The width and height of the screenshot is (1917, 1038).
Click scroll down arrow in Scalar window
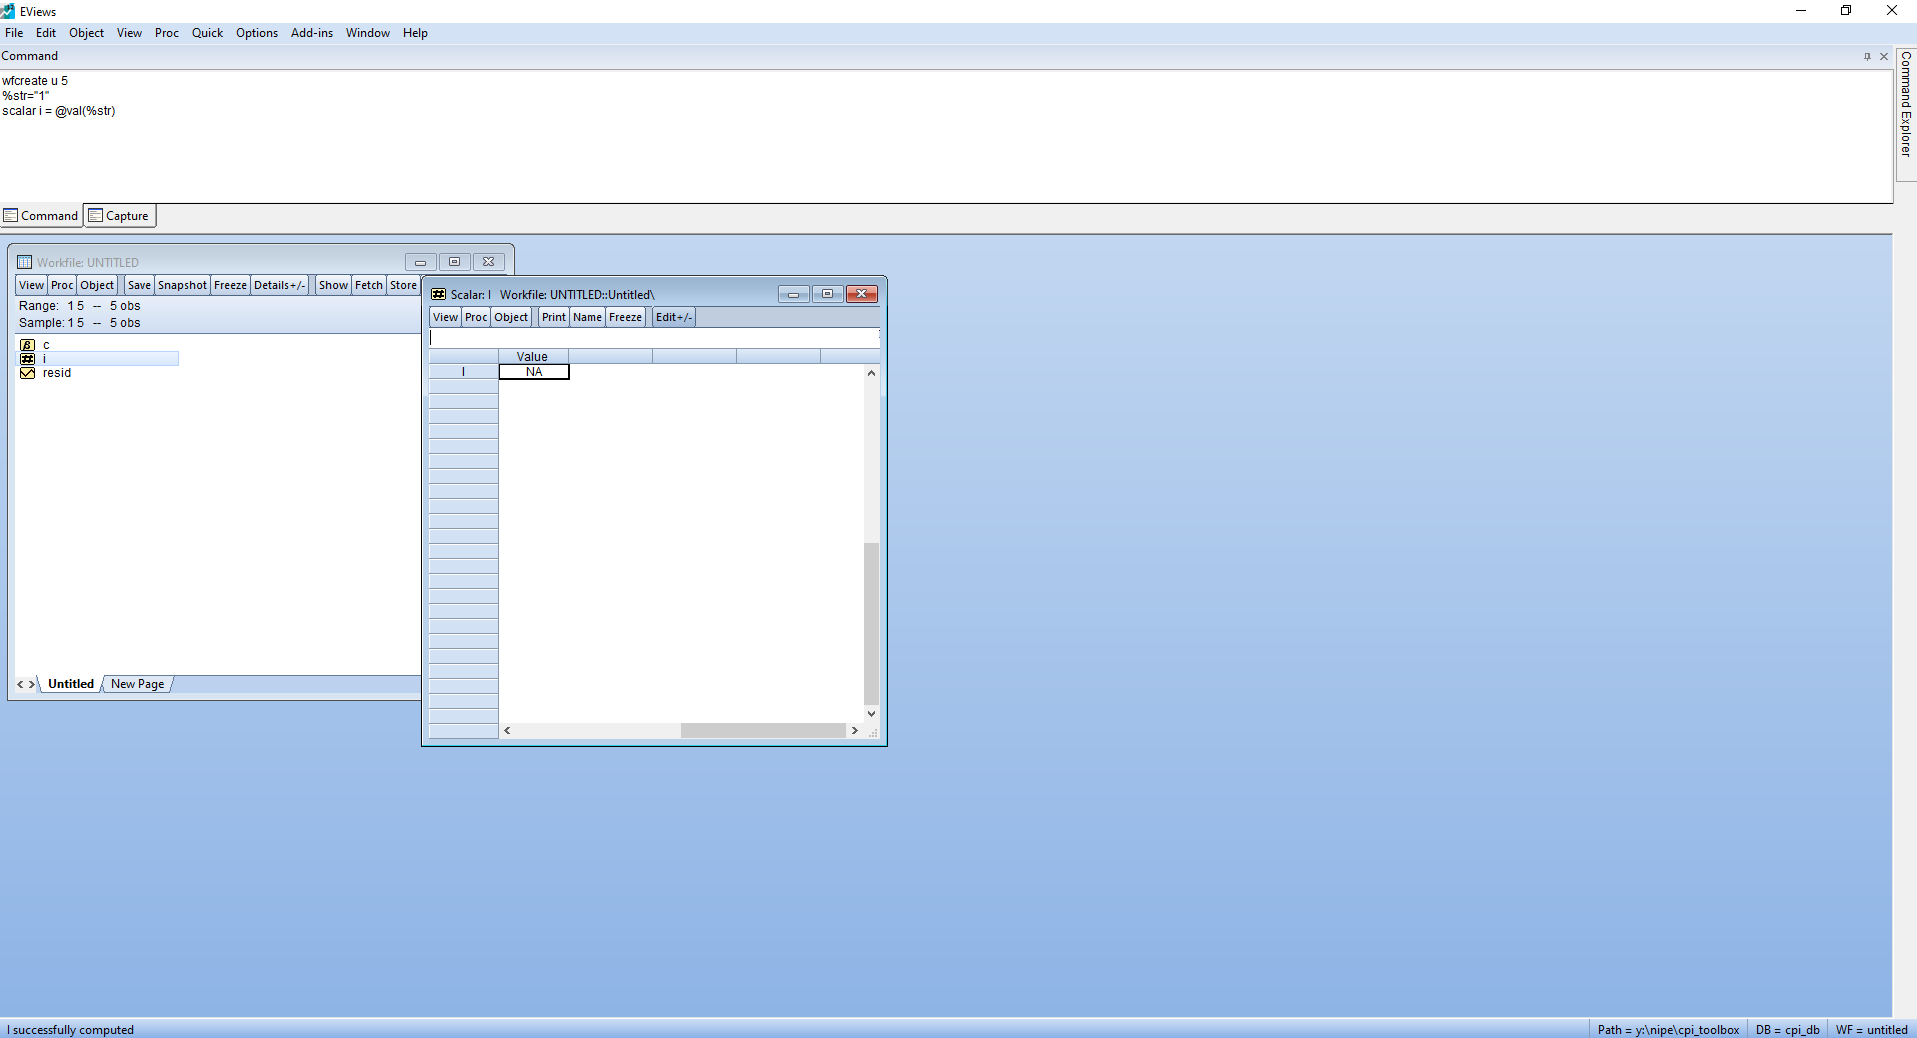click(x=871, y=714)
